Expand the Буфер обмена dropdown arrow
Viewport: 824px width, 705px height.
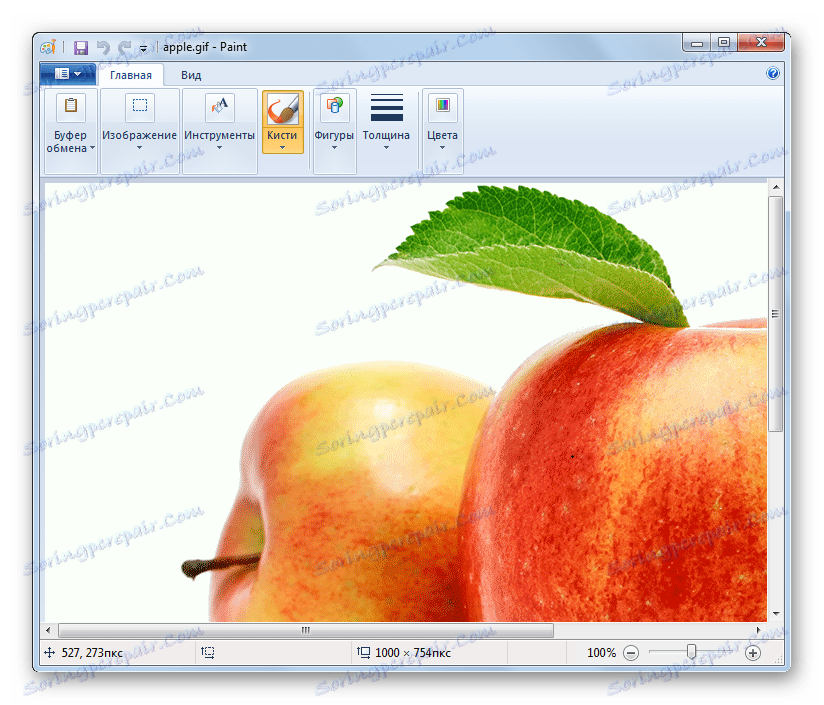[92, 148]
